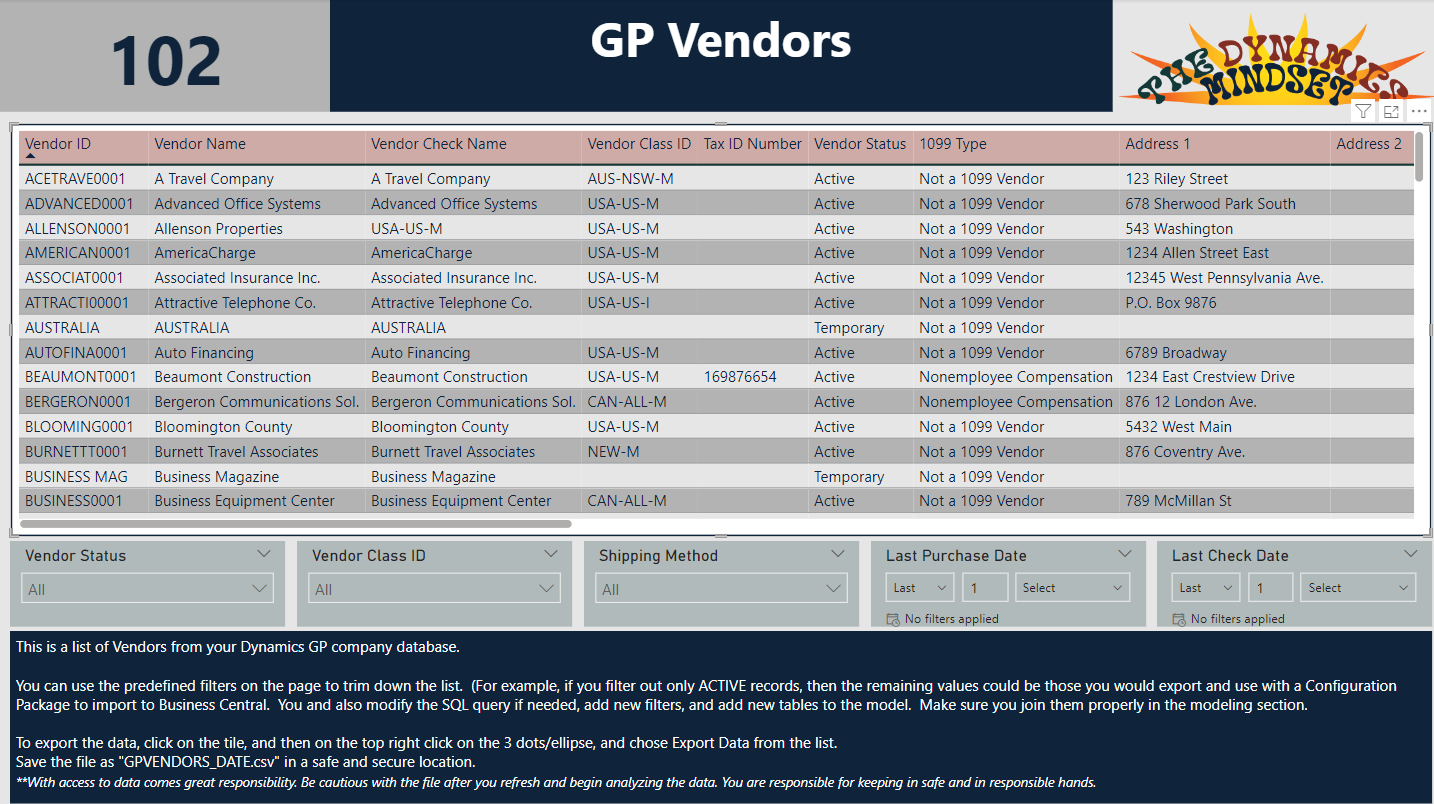Open the Shipping Method 'All' dropdown
The width and height of the screenshot is (1434, 804).
[721, 589]
